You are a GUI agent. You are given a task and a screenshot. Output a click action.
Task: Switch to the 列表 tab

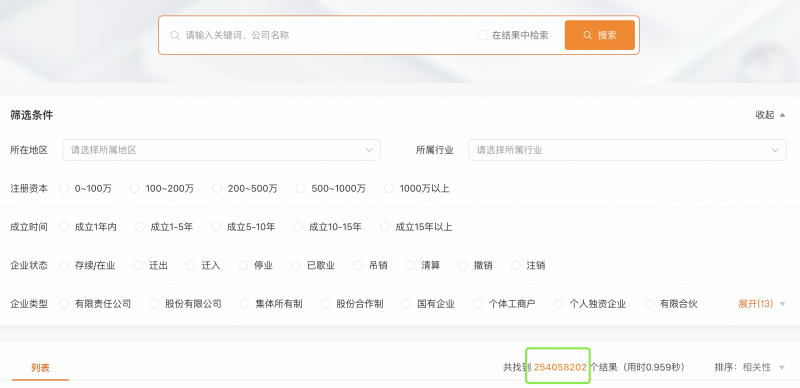pos(40,368)
